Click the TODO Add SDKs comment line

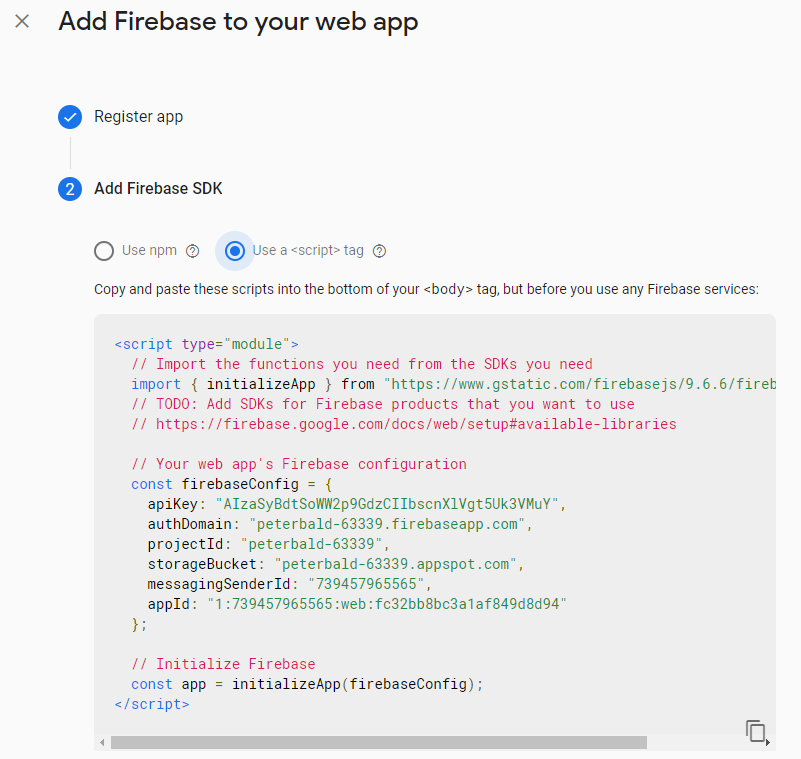click(x=383, y=404)
